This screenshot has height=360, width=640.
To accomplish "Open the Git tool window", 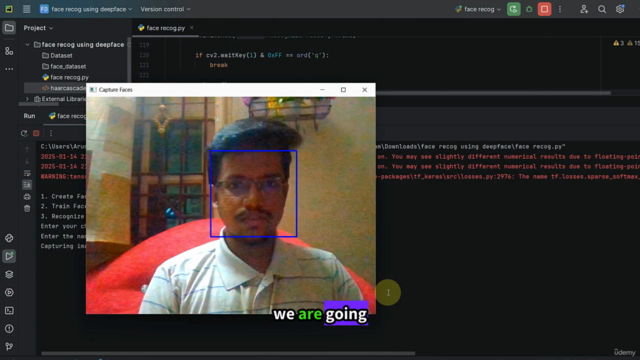I will pos(9,347).
